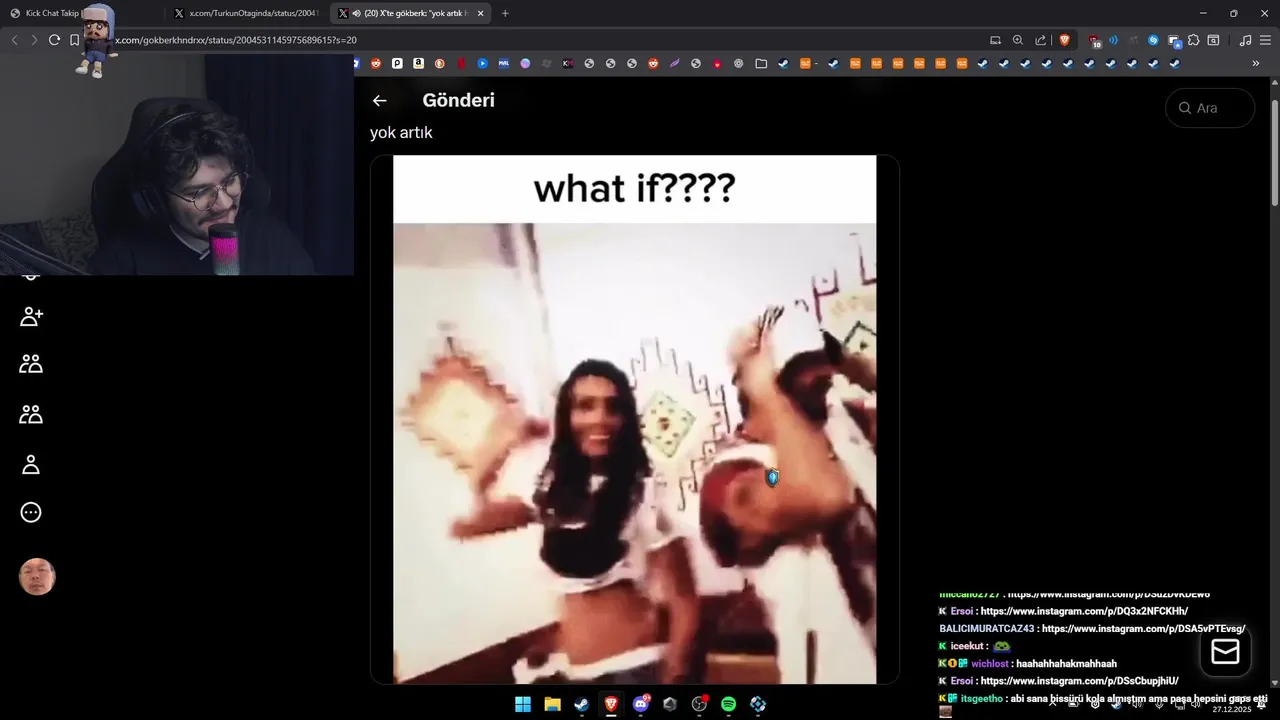Click the Brave Shields lion icon

(1065, 40)
